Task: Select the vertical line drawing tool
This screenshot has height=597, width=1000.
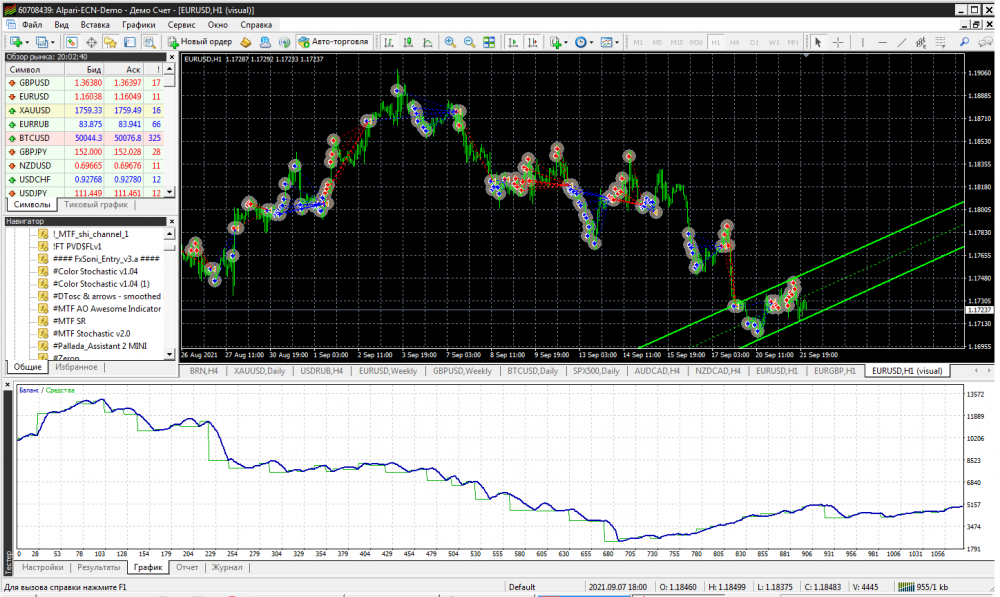Action: coord(862,42)
